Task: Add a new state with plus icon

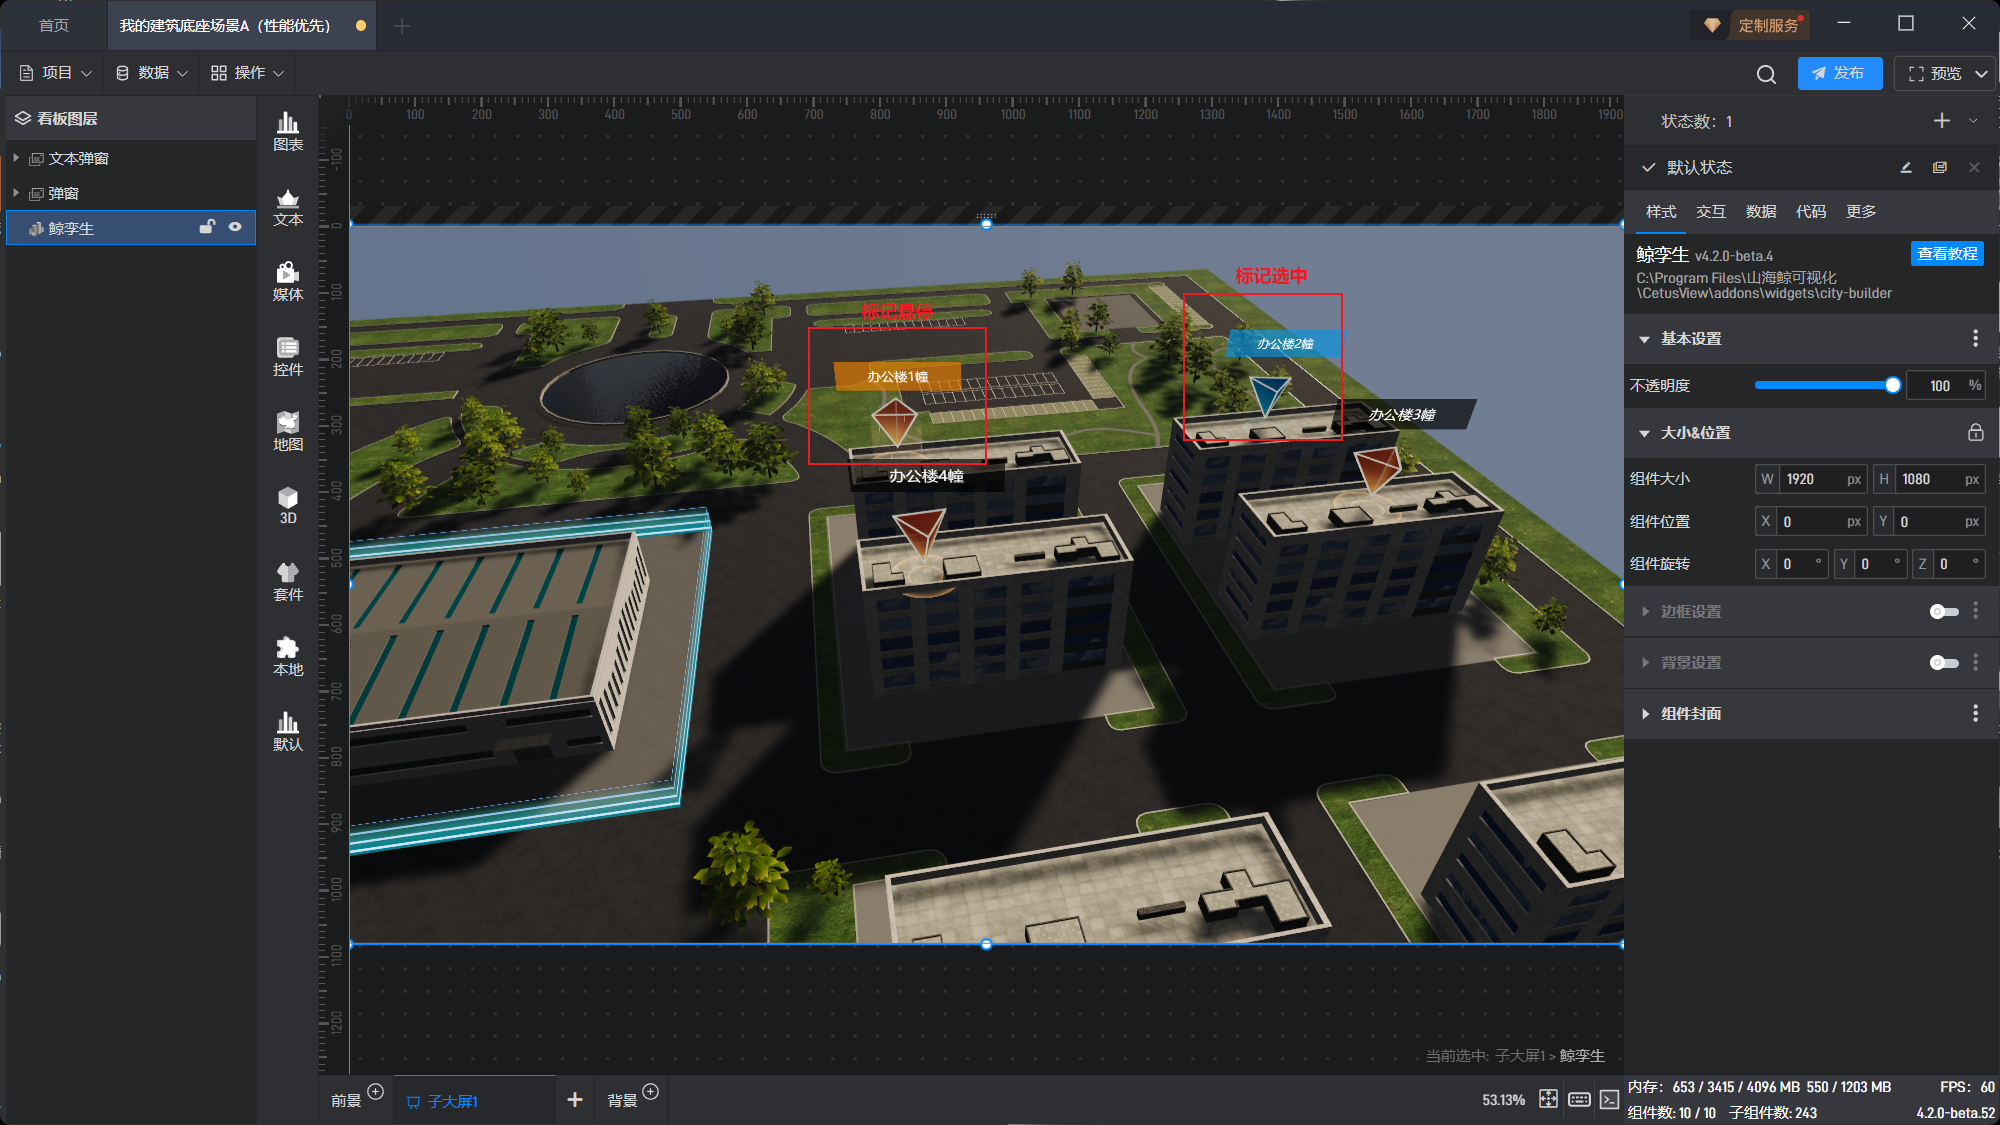Action: pyautogui.click(x=1942, y=121)
